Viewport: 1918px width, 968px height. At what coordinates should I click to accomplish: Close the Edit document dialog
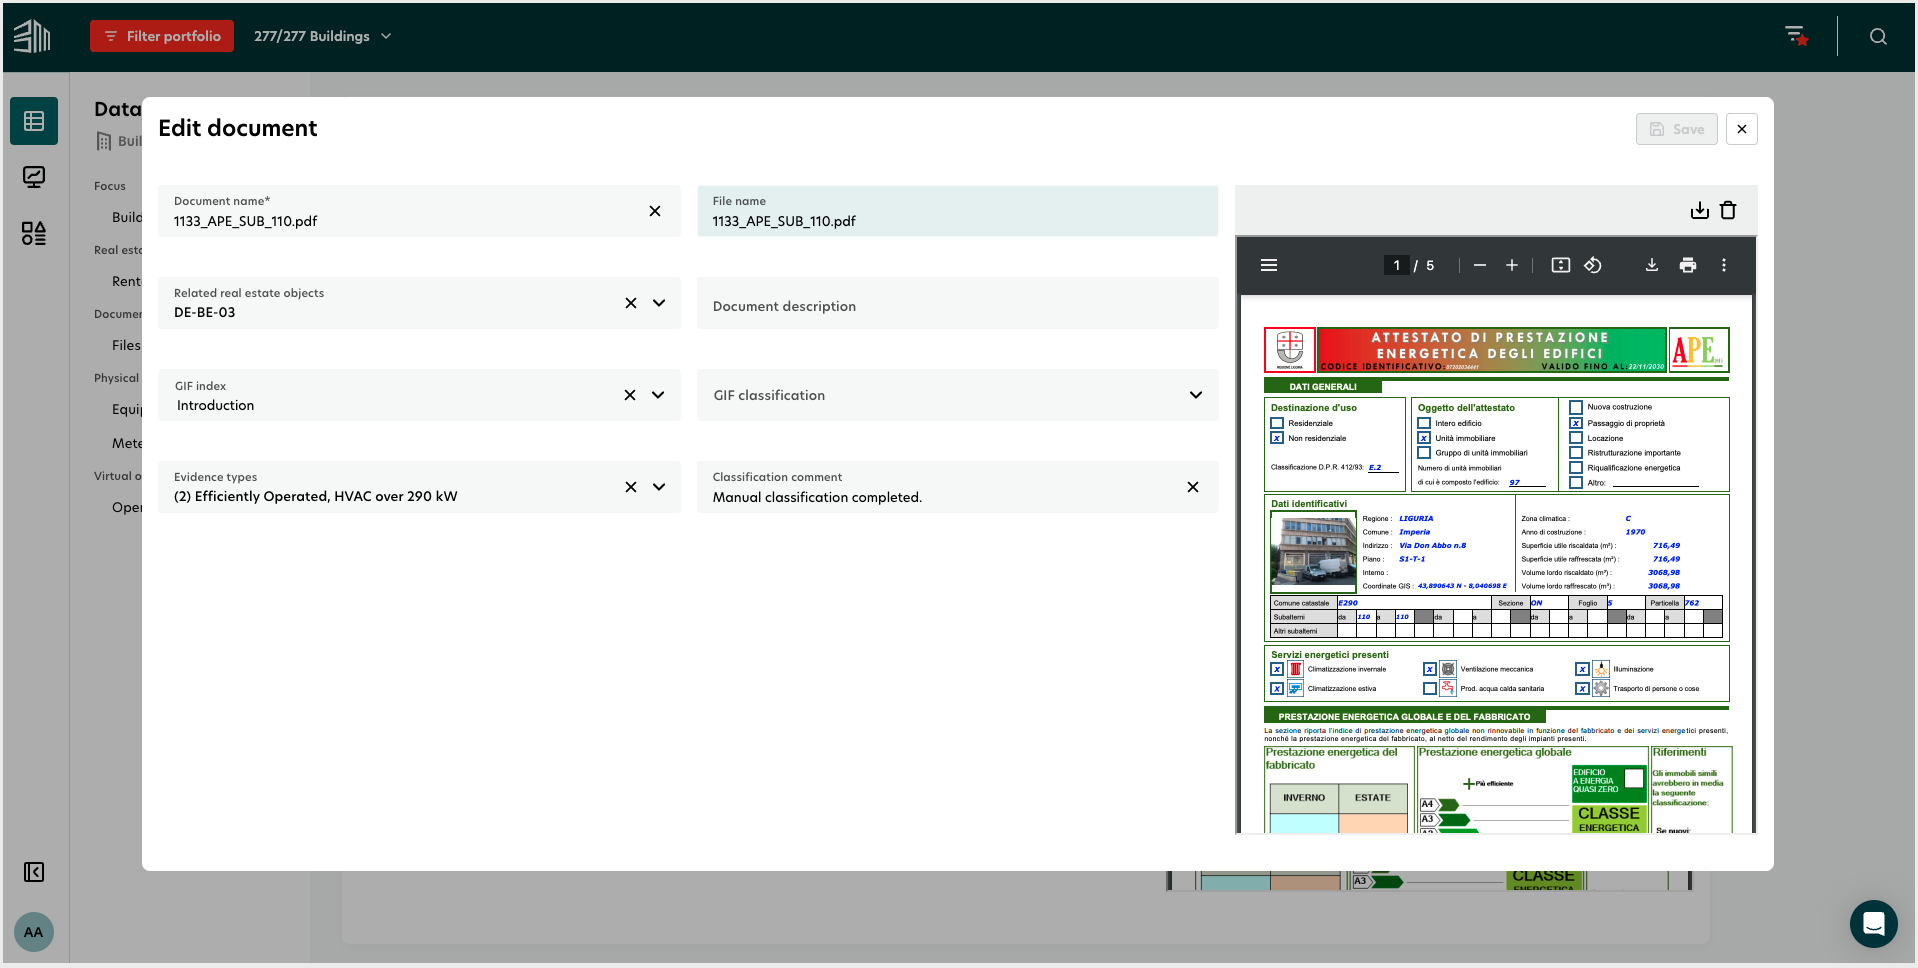click(1742, 129)
